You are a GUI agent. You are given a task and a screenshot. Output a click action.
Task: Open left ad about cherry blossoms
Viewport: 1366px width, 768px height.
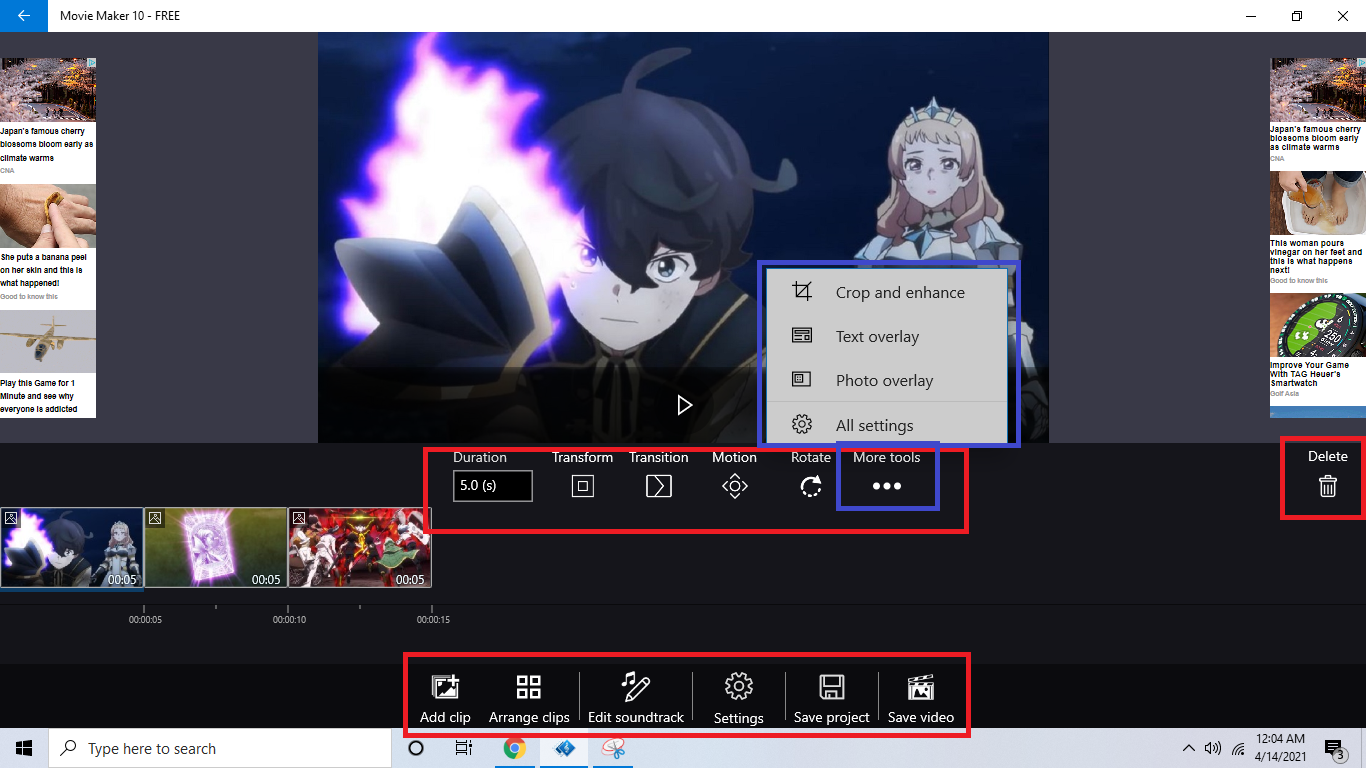tap(48, 115)
